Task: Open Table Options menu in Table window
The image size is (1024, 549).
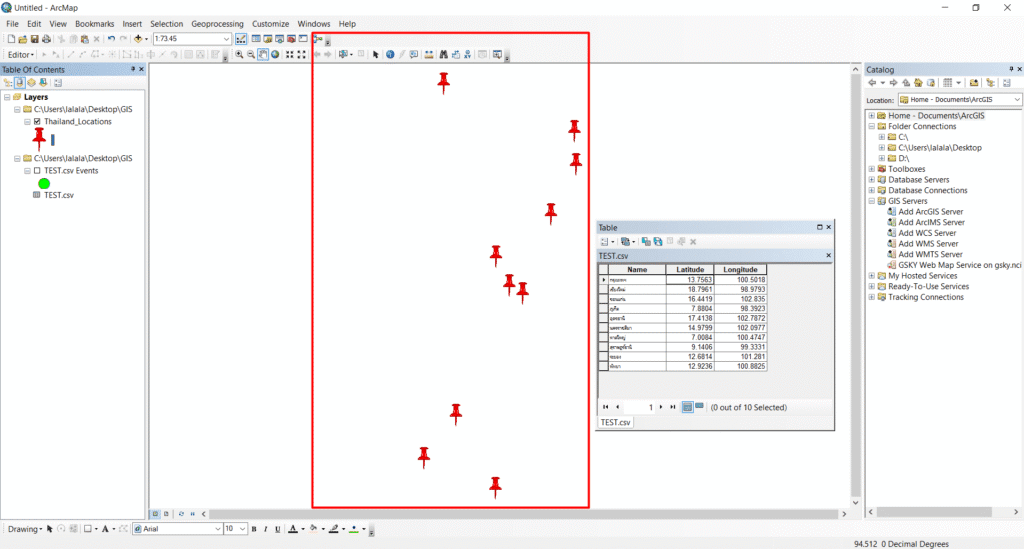Action: point(607,242)
